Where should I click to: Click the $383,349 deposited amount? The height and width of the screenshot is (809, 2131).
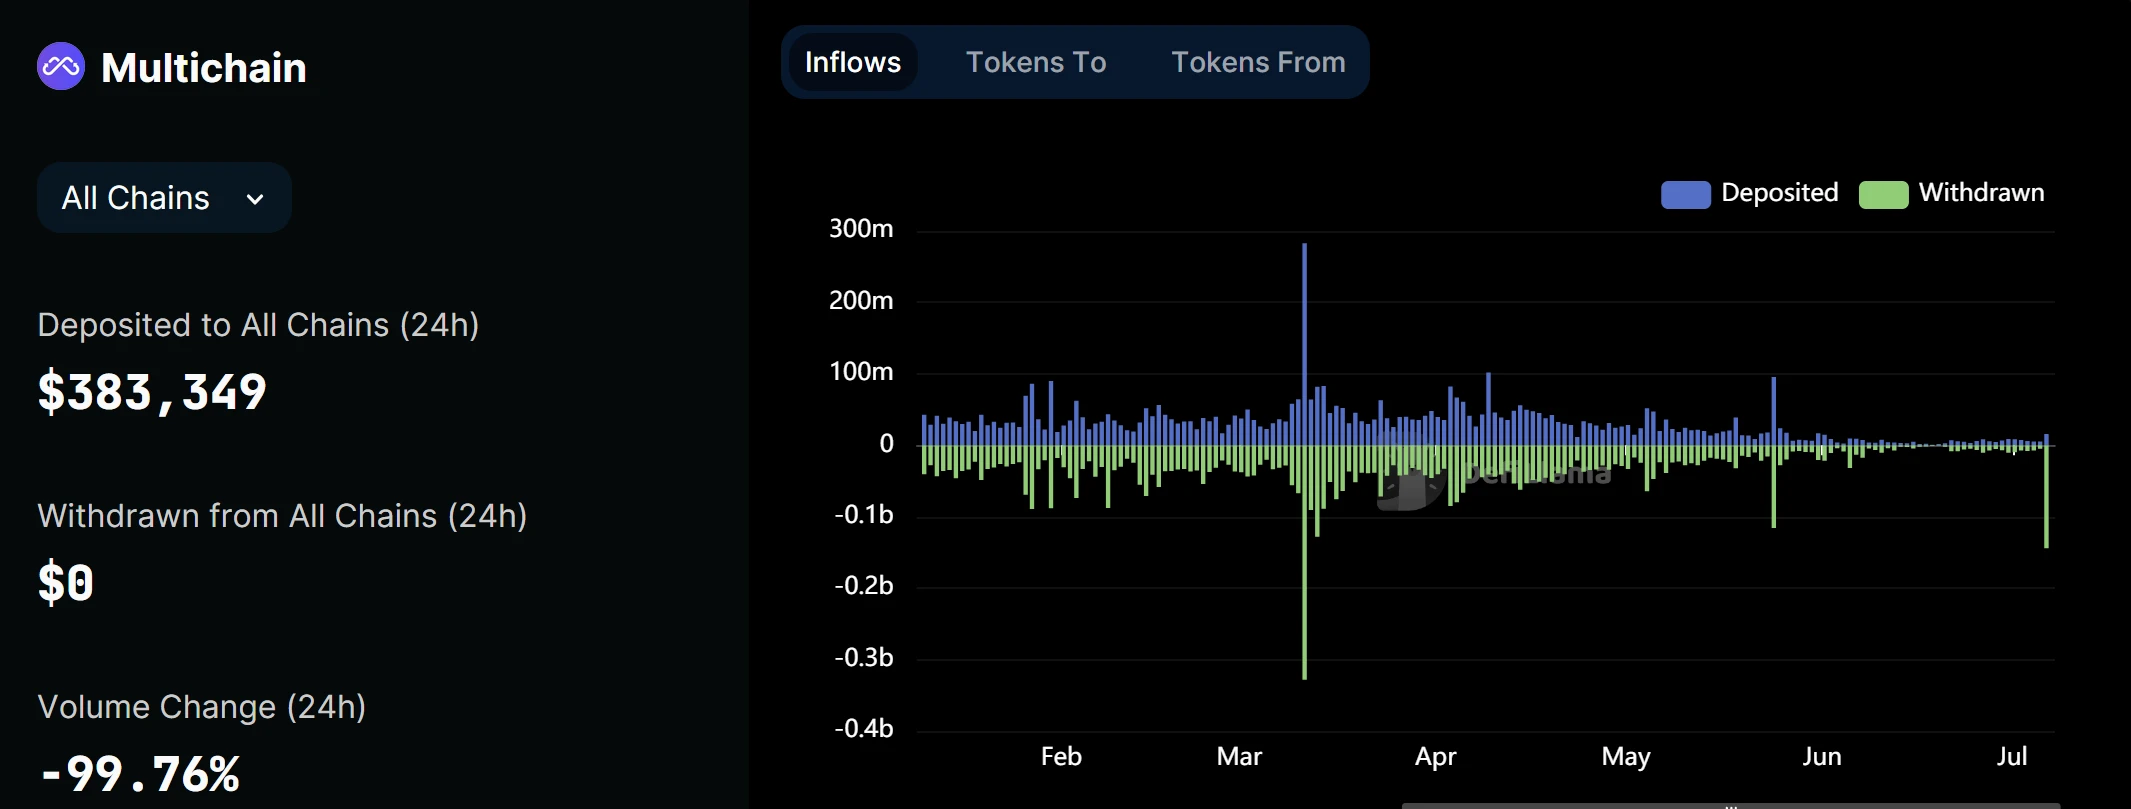152,391
